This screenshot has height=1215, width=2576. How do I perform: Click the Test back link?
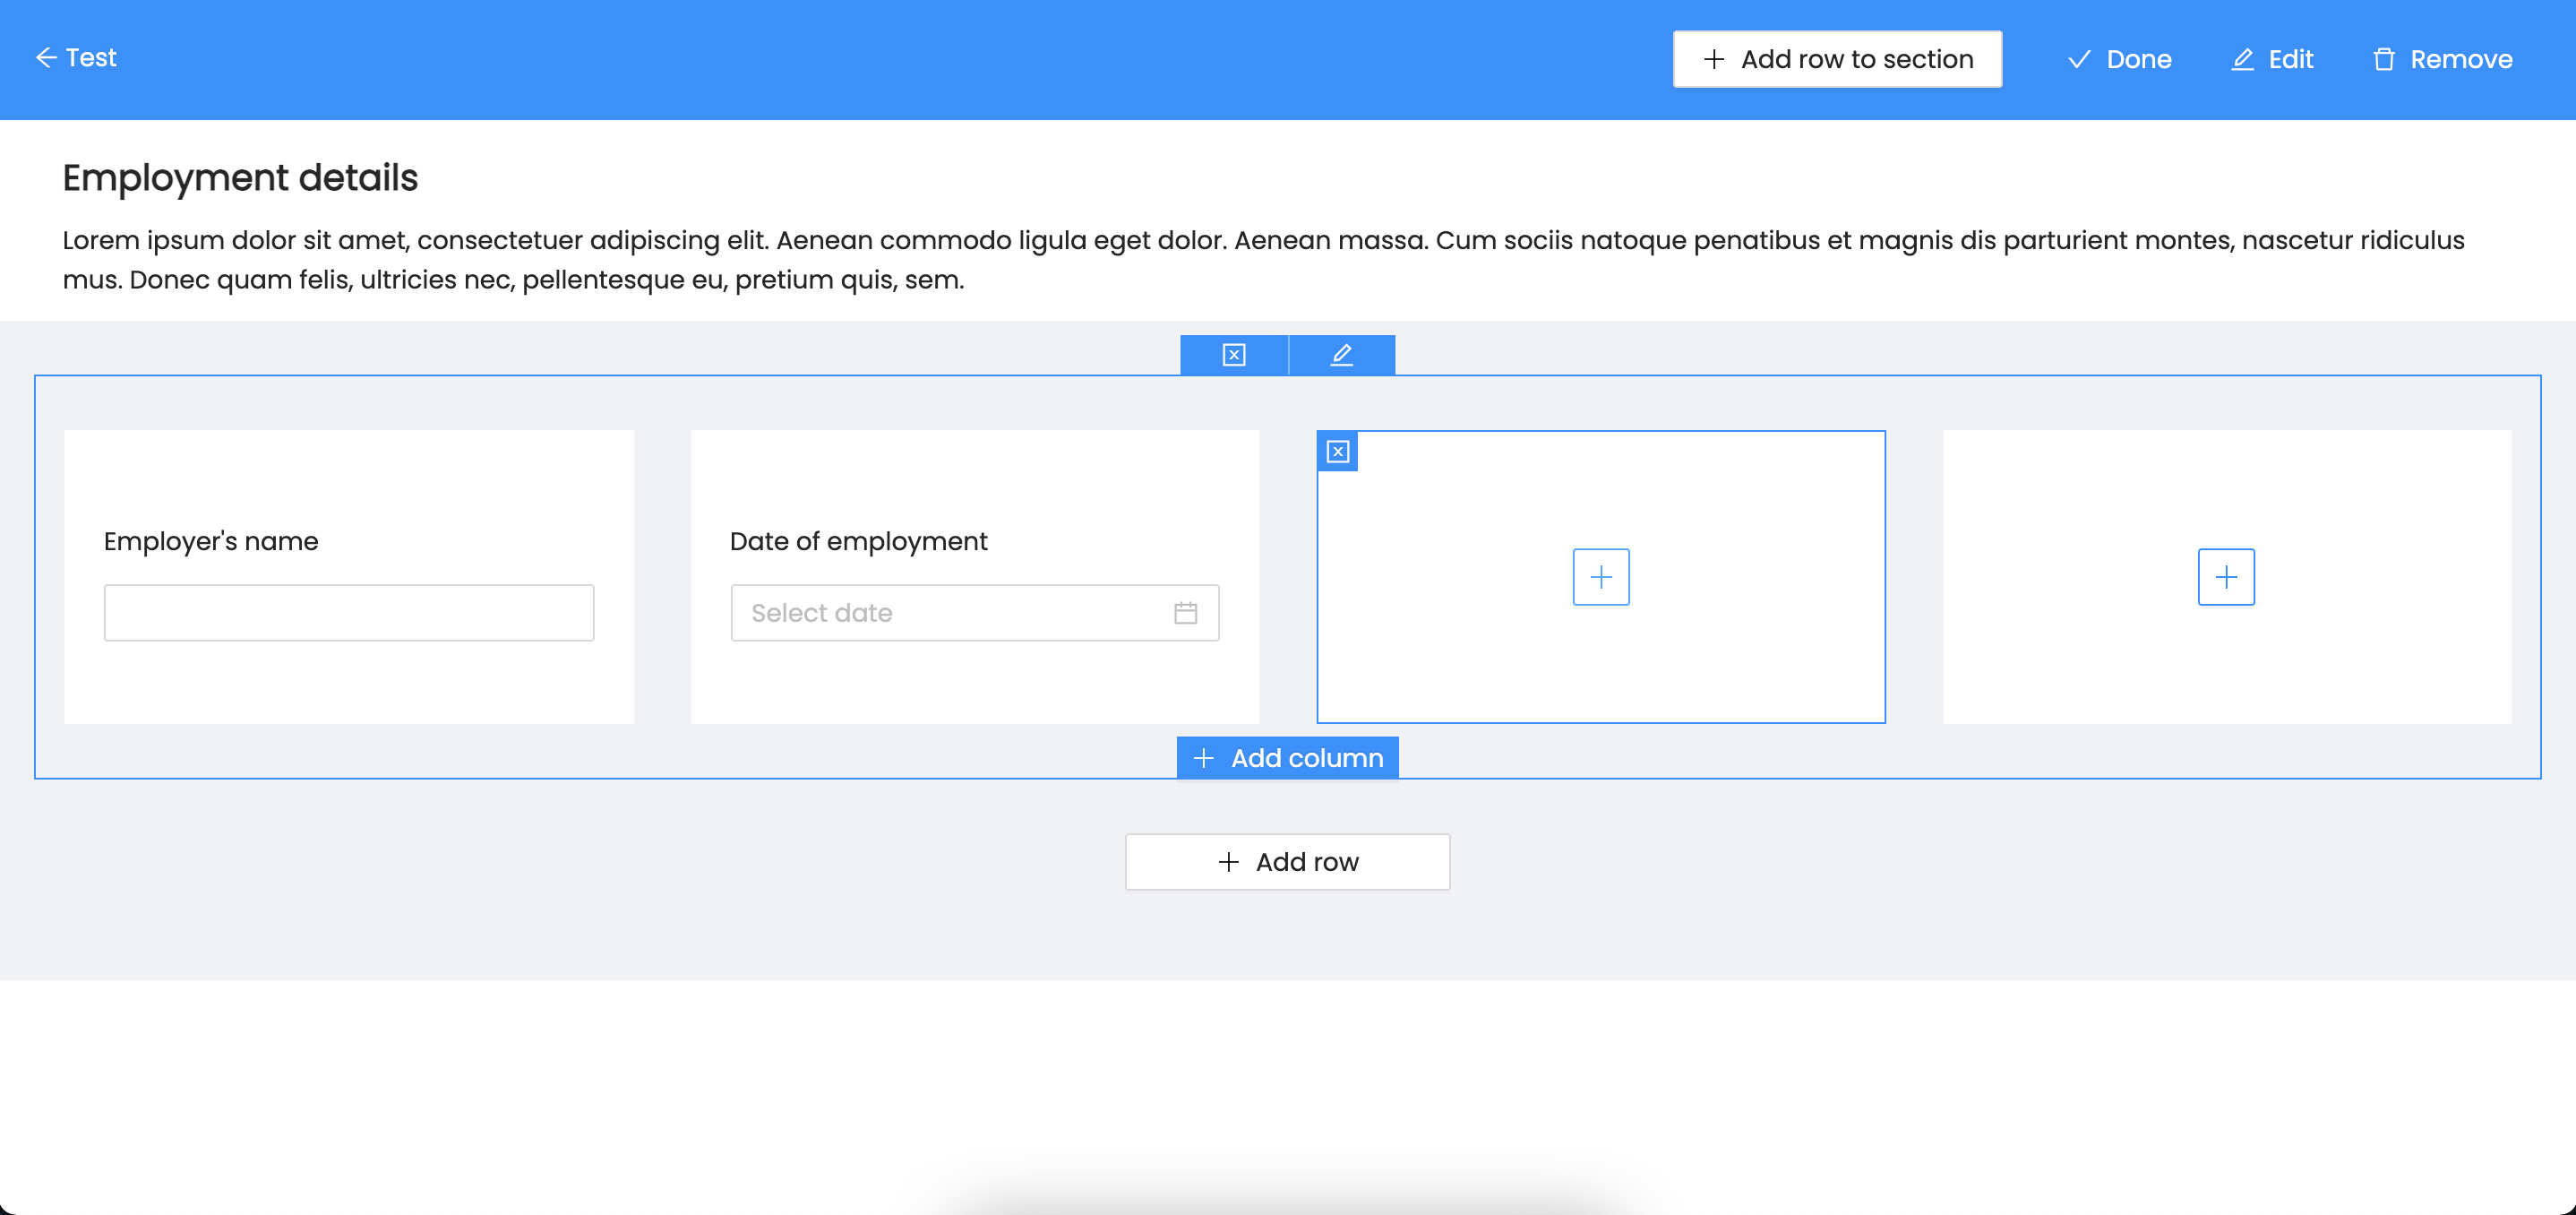[x=91, y=58]
